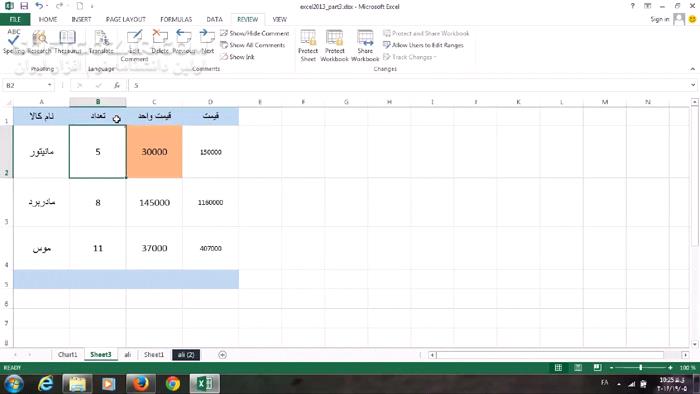
Task: Click Allow Users to Edit Ranges
Action: [423, 45]
